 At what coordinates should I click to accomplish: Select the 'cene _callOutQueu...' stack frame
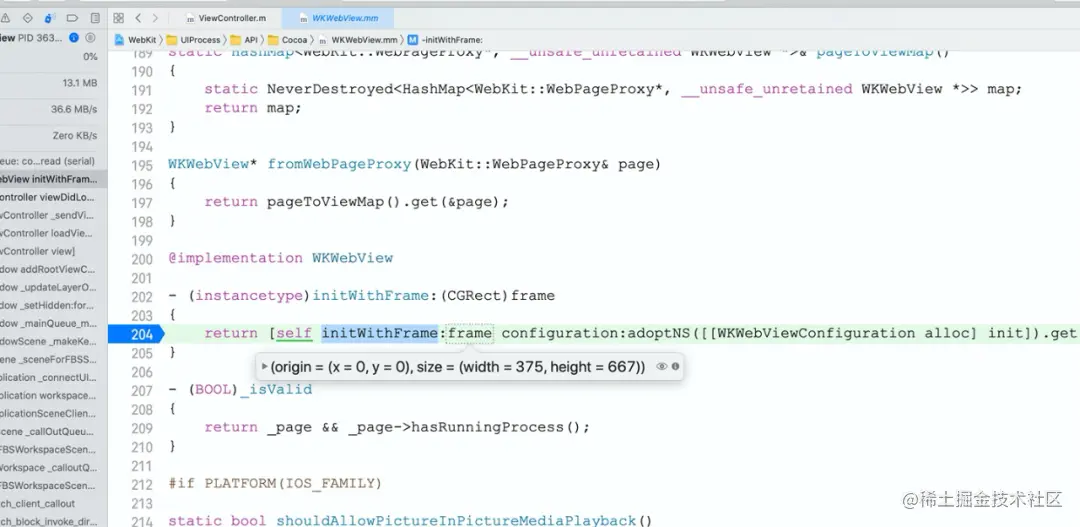[x=53, y=431]
